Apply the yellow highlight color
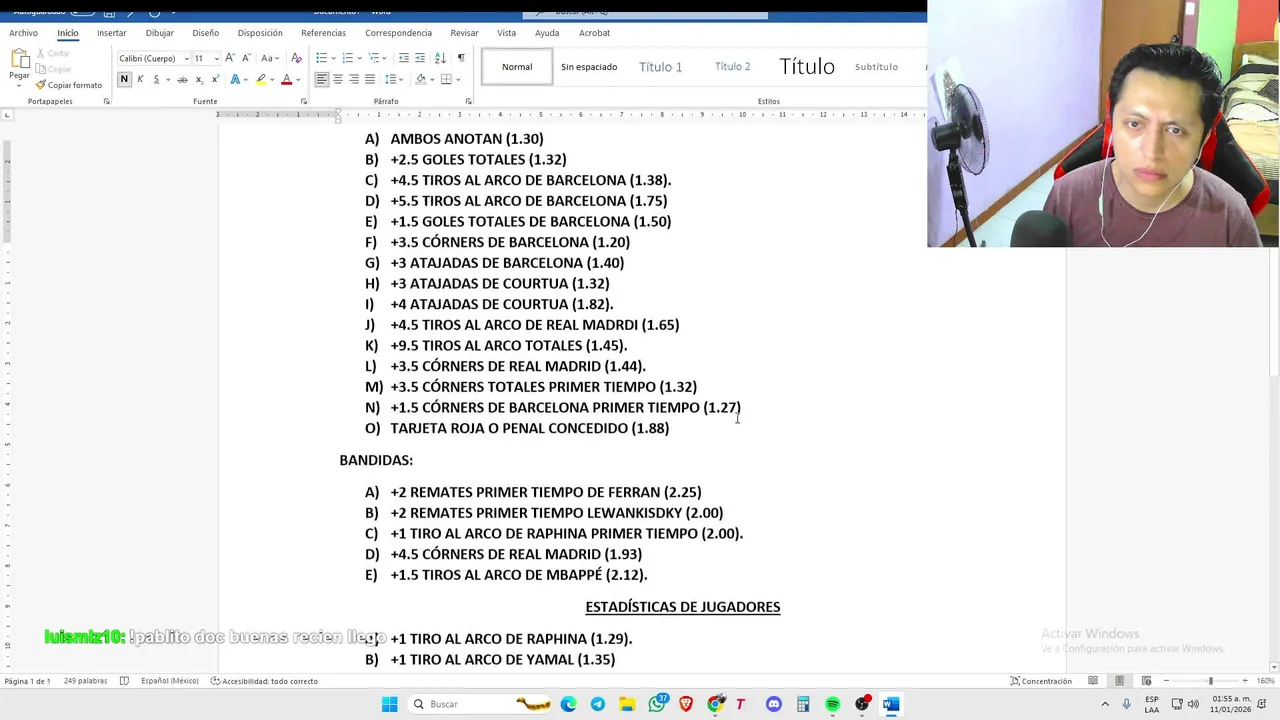Viewport: 1280px width, 720px height. click(x=261, y=79)
